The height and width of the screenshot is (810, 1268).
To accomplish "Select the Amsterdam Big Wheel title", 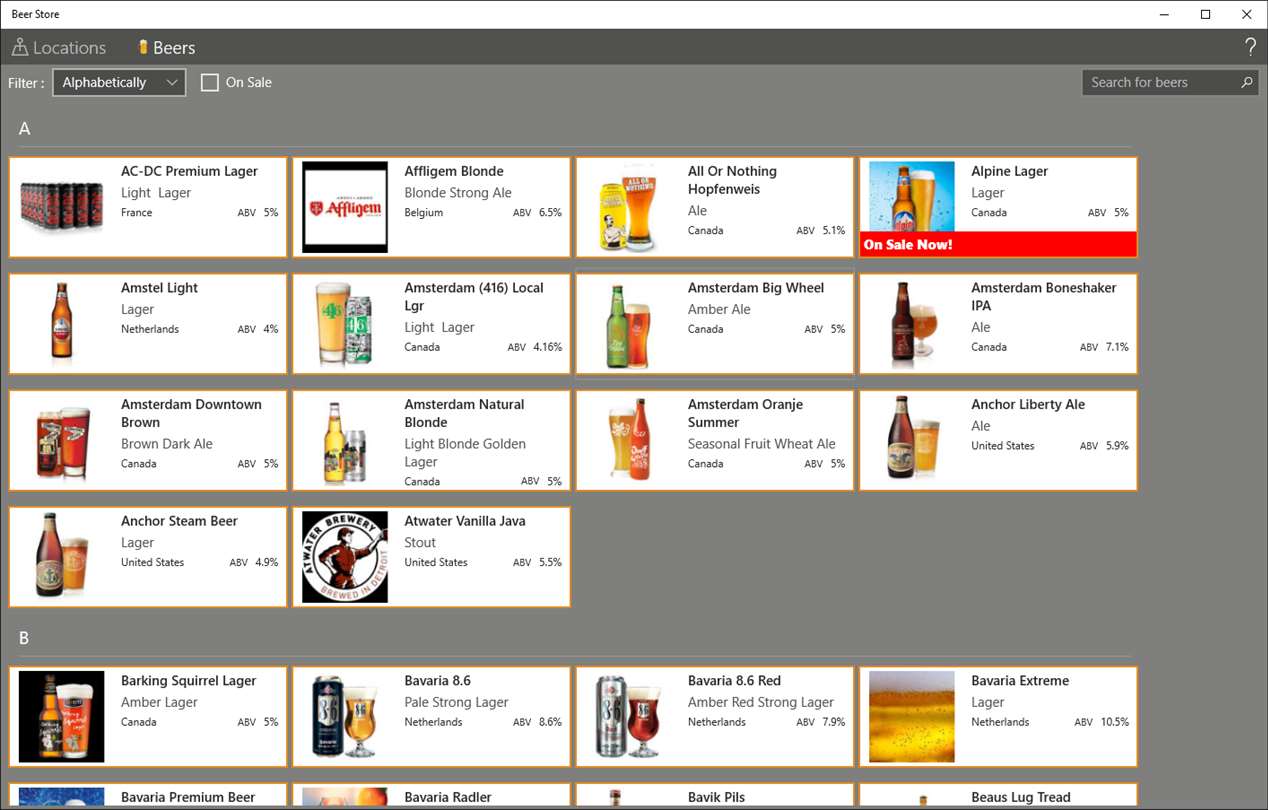I will pyautogui.click(x=755, y=288).
